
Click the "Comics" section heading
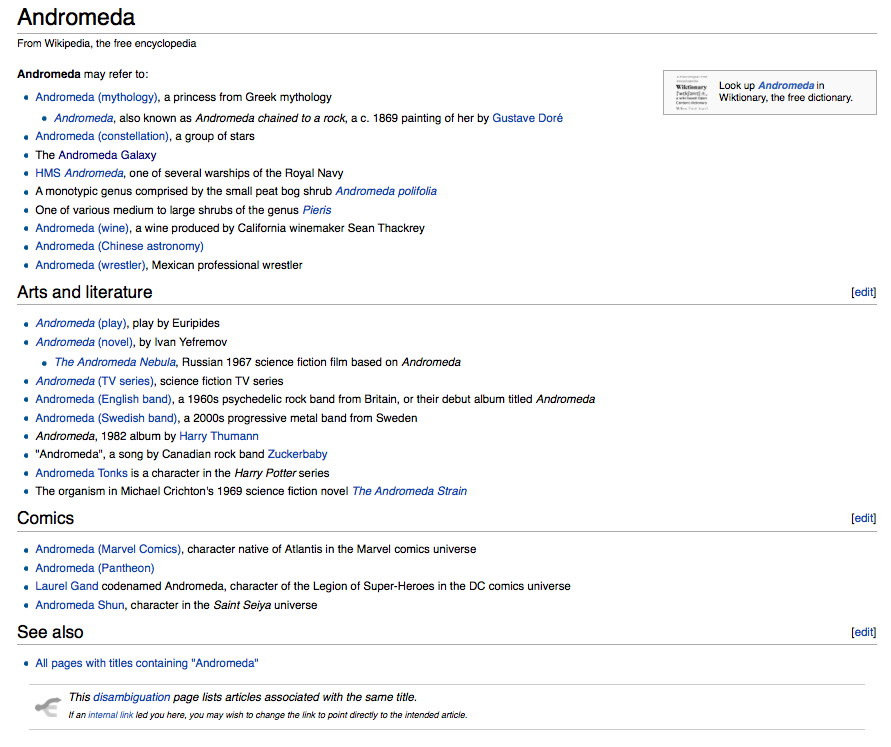pyautogui.click(x=45, y=518)
